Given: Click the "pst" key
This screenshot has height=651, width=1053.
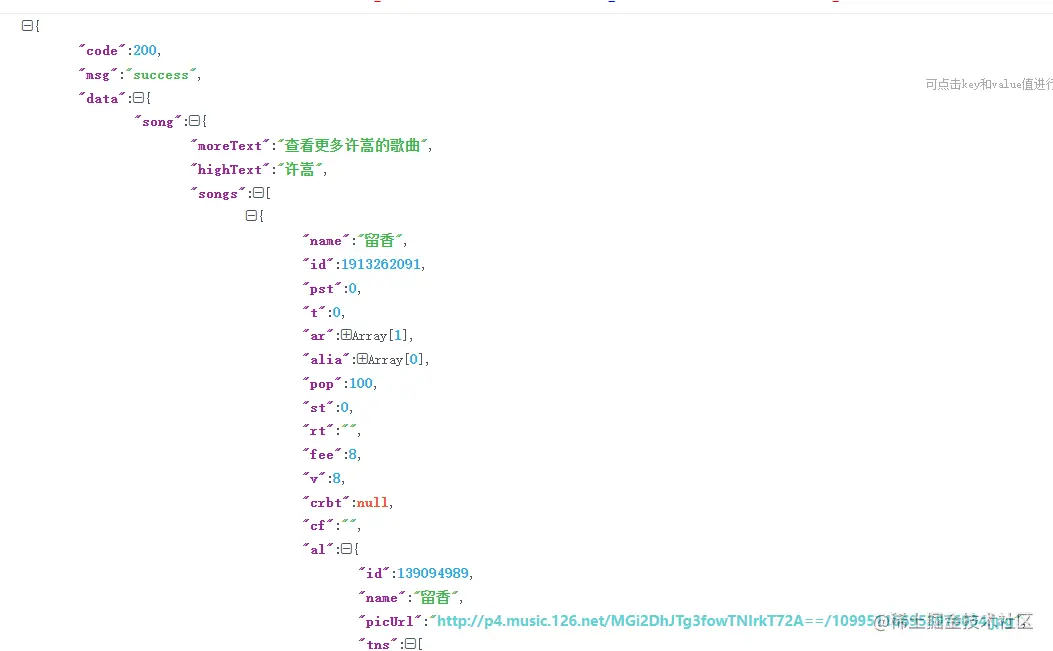Looking at the screenshot, I should [x=322, y=289].
